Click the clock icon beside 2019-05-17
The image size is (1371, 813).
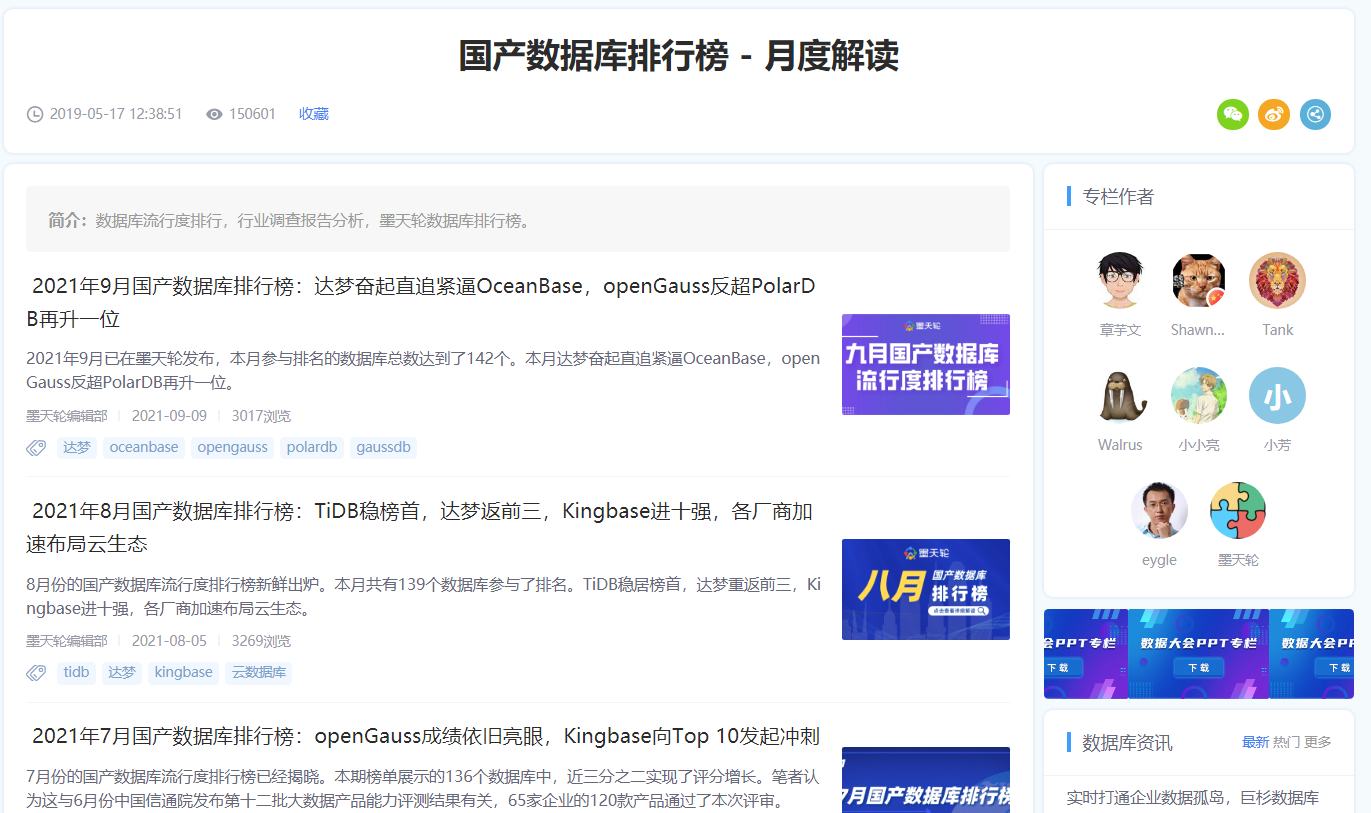pos(35,114)
